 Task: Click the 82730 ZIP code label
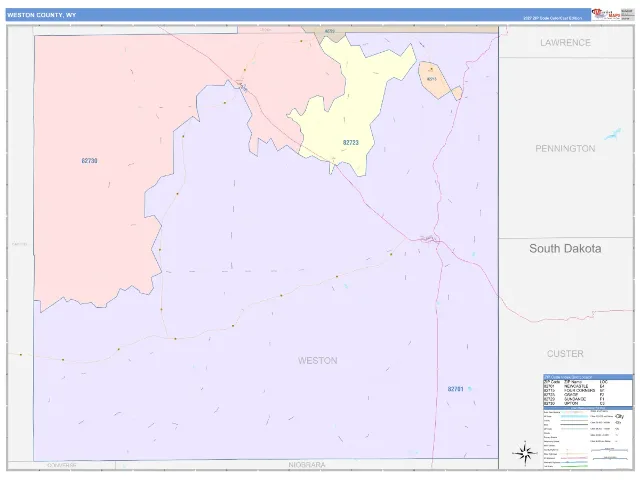pos(89,161)
